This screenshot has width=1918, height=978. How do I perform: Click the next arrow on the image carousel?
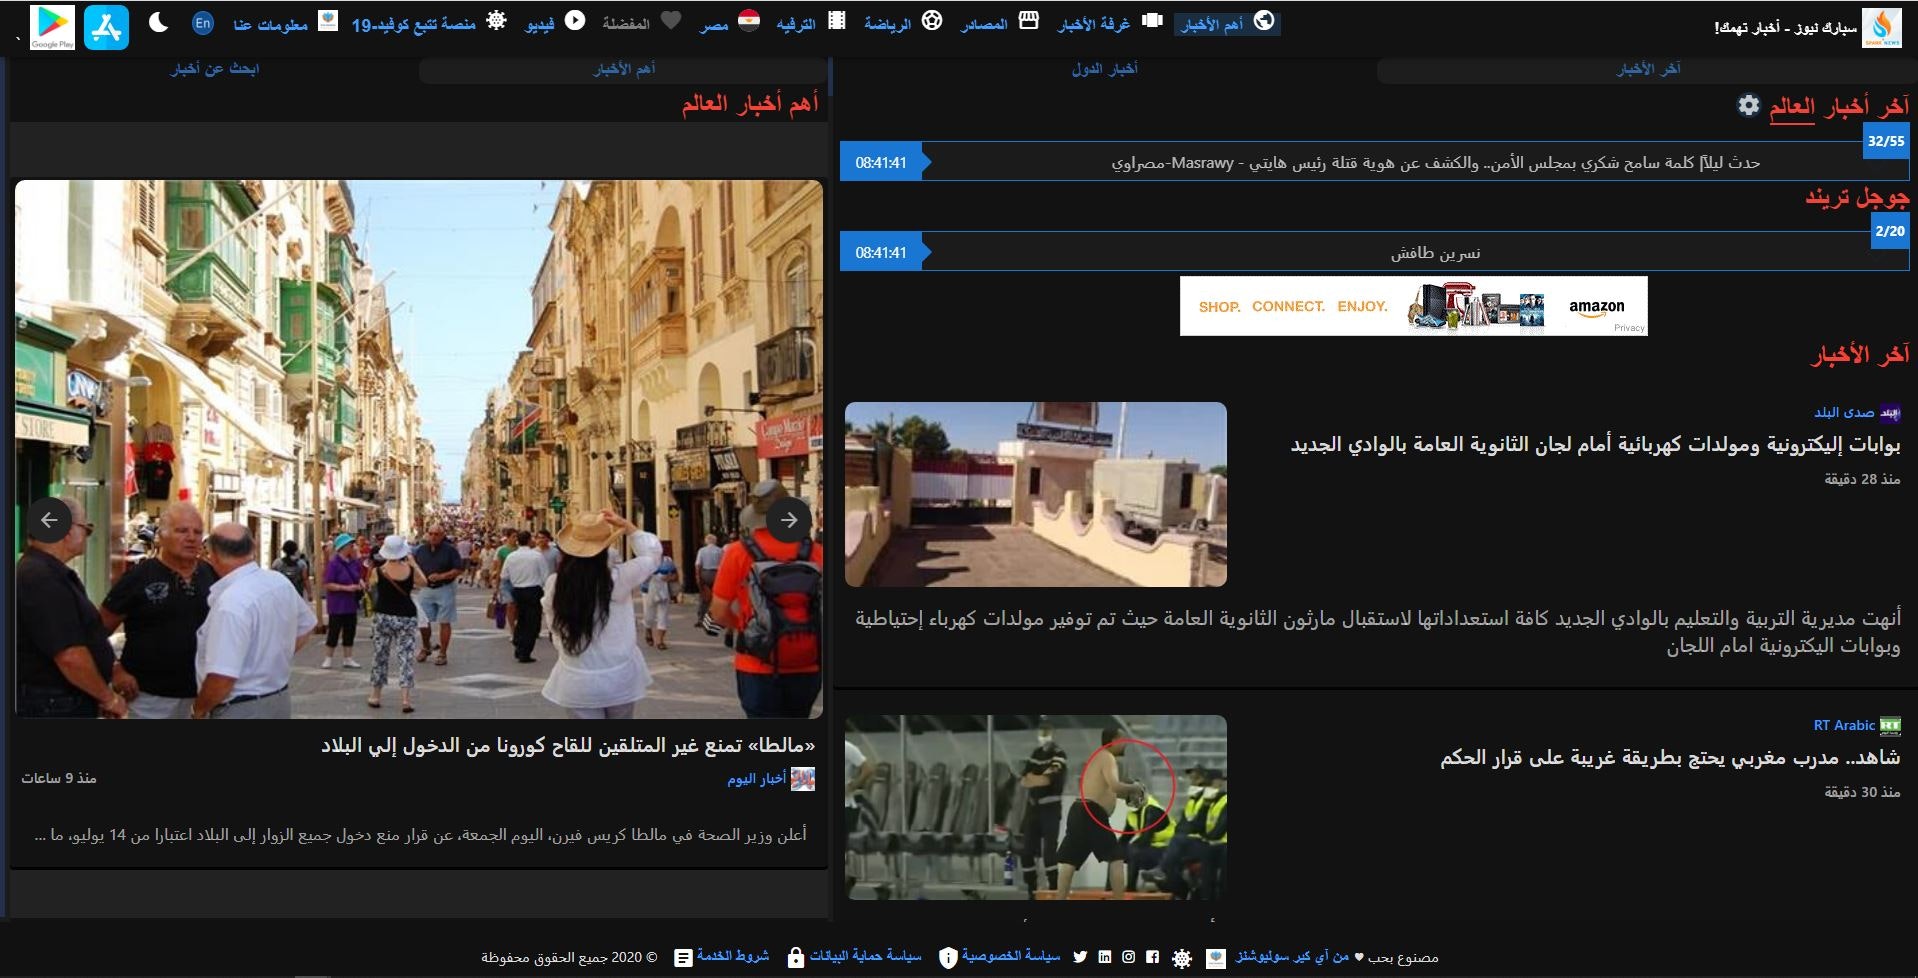click(x=791, y=519)
